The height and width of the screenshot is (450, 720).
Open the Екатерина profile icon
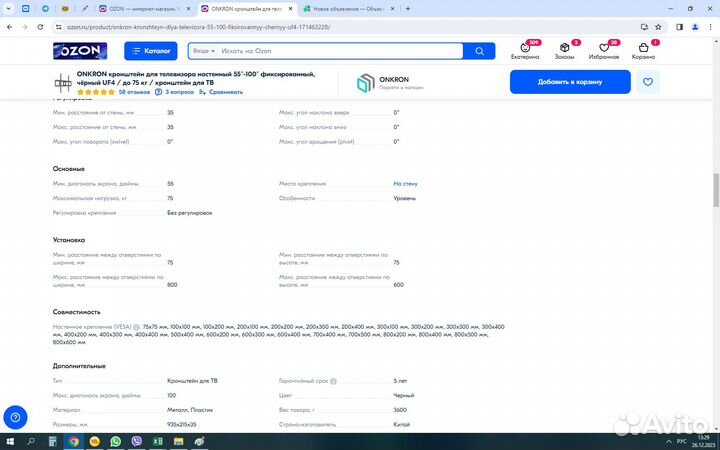tap(525, 51)
